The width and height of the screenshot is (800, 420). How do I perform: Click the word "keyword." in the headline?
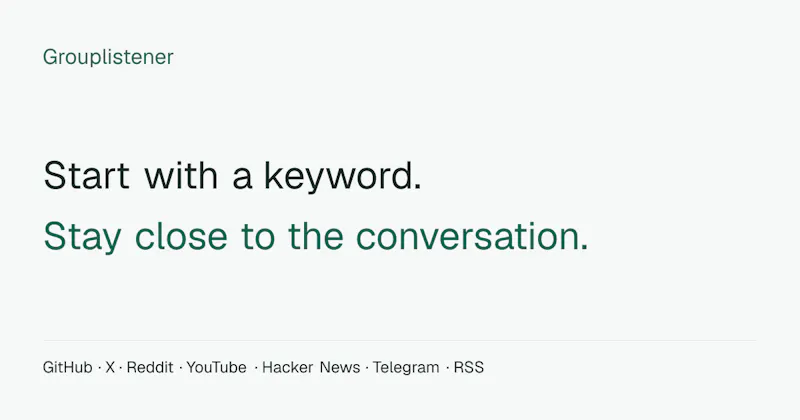343,176
